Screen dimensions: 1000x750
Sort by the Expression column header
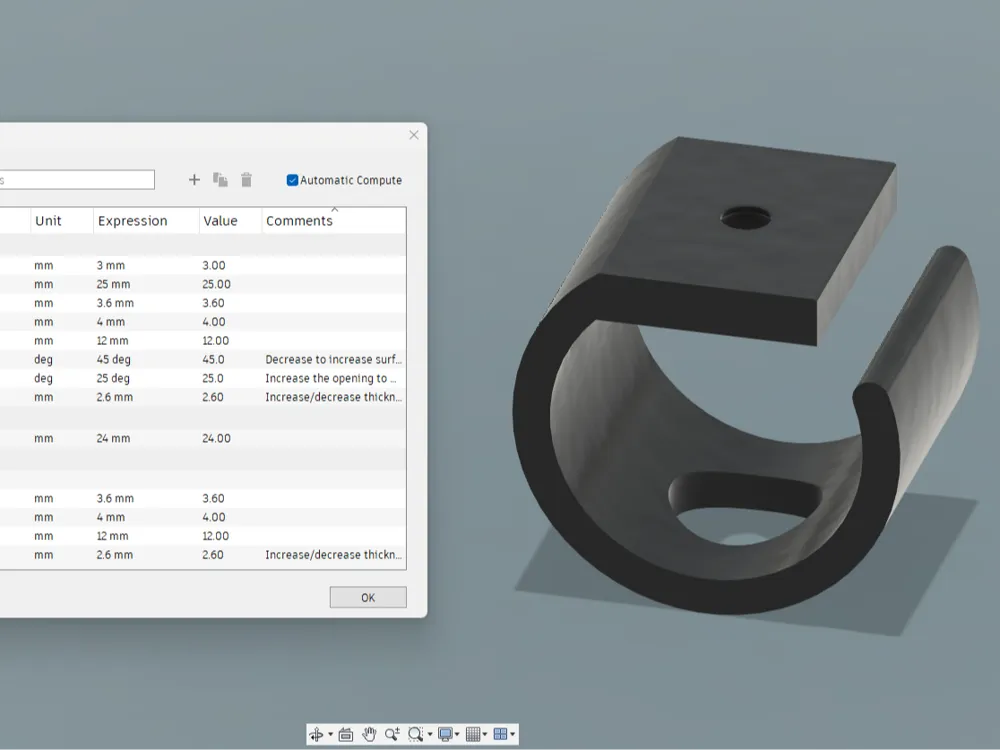click(x=146, y=221)
